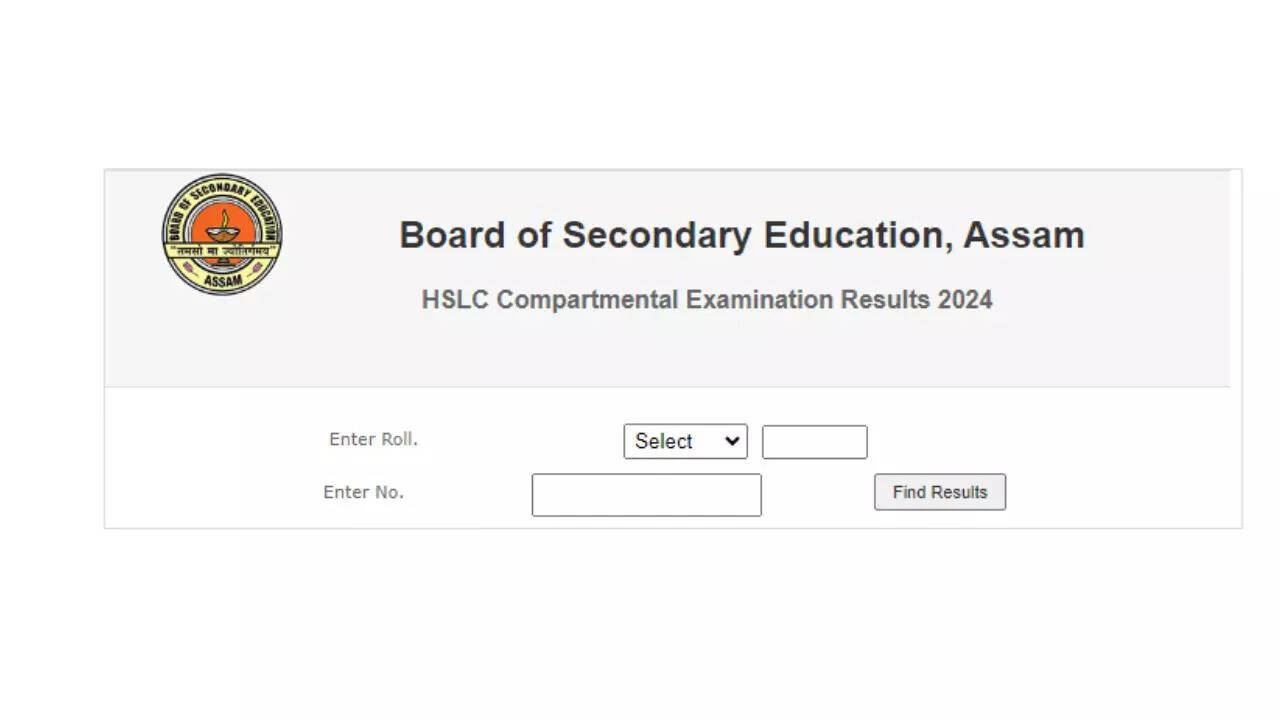Click the word HSLC in the subtitle

tap(455, 300)
